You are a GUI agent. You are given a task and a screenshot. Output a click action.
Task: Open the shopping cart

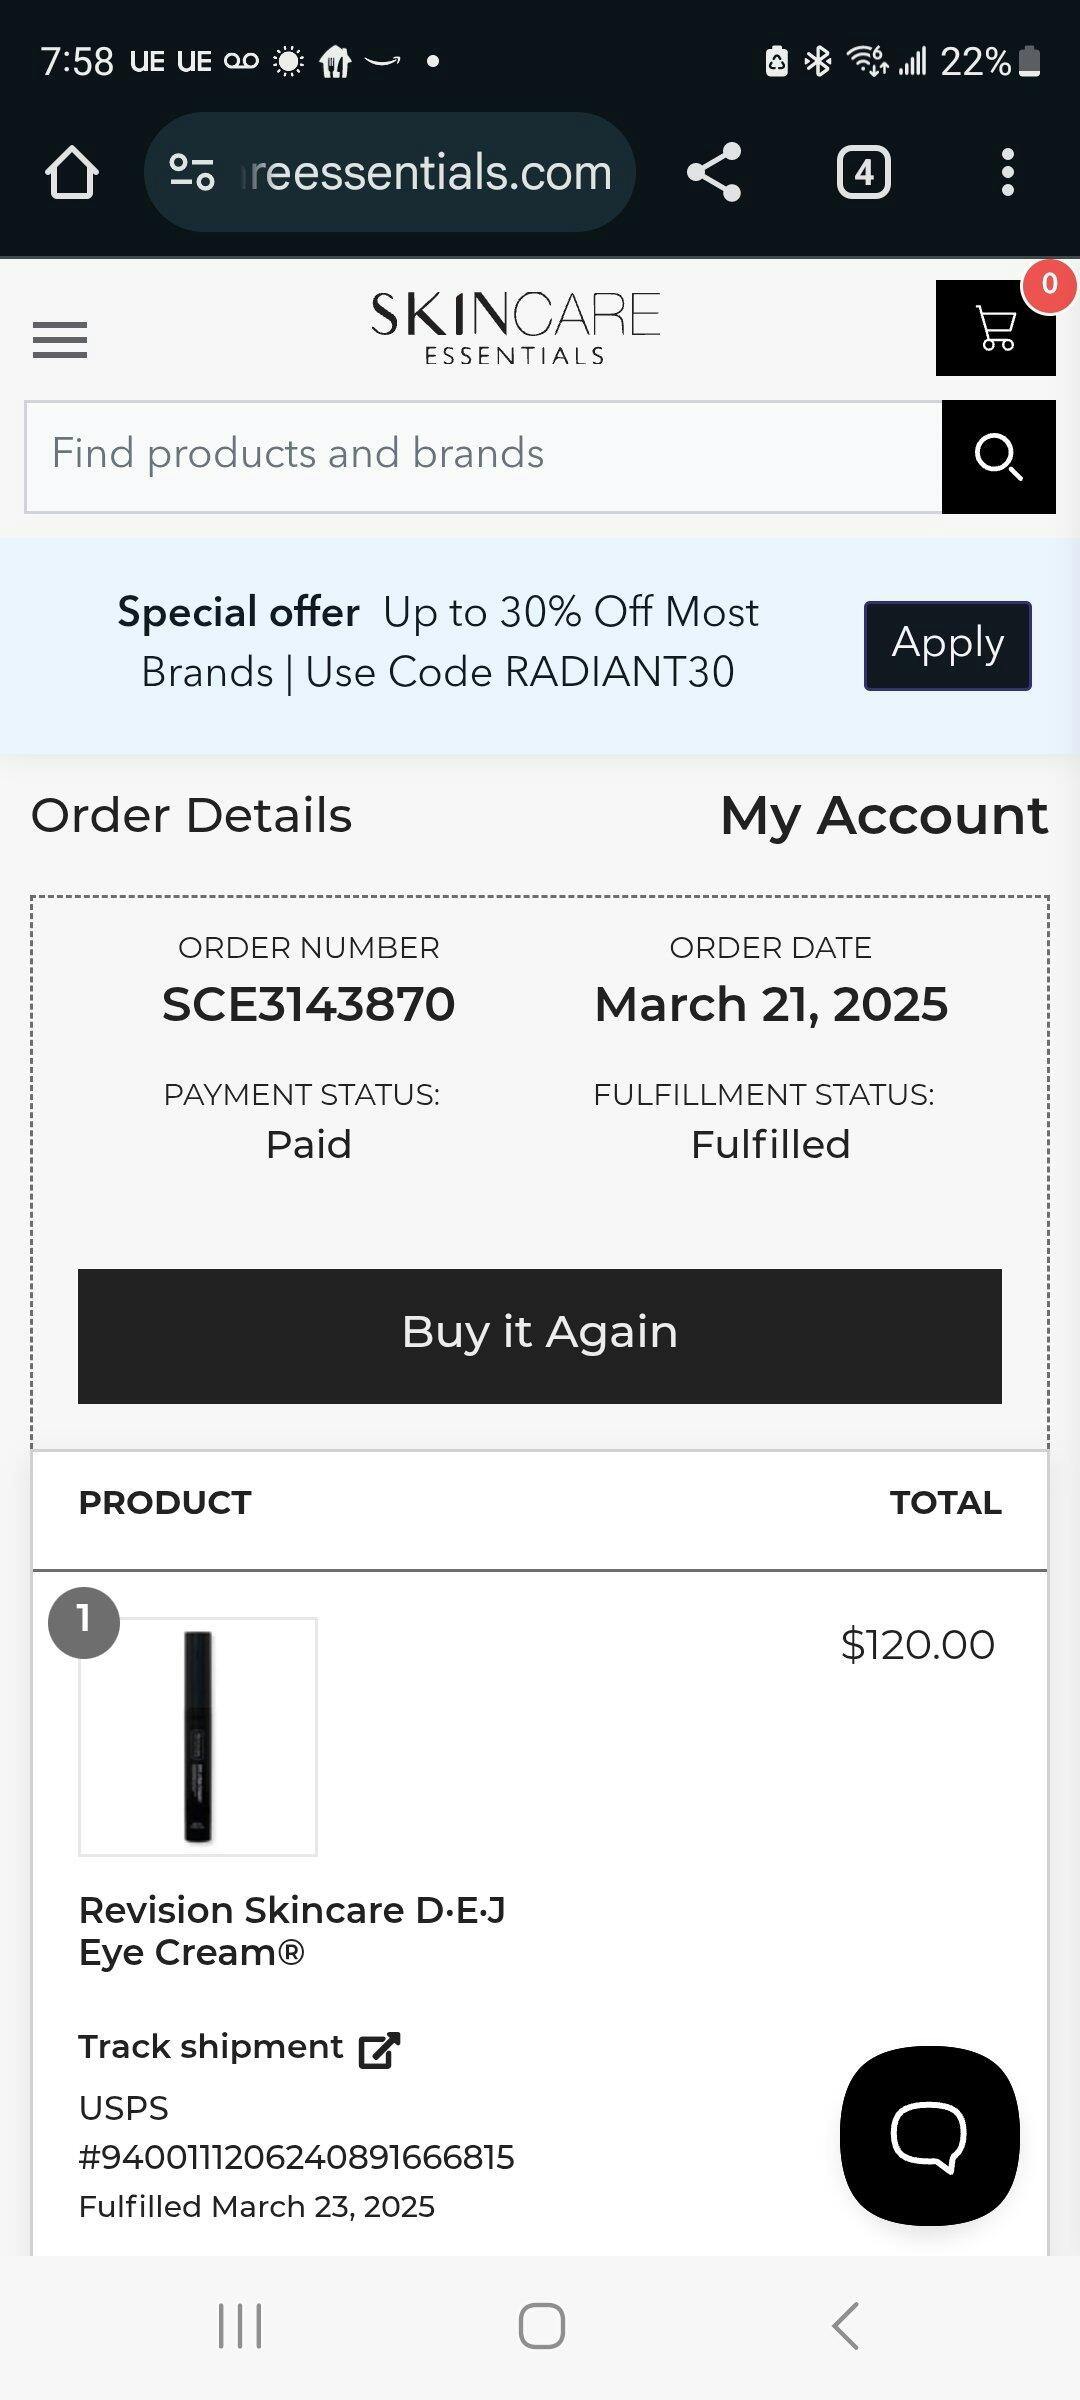click(995, 328)
